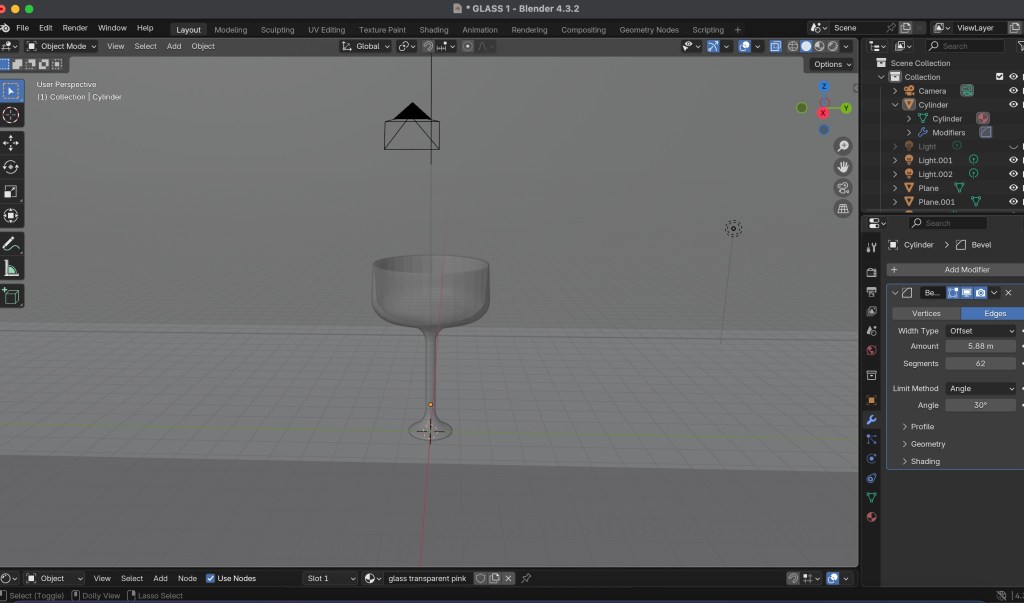The image size is (1024, 603).
Task: Switch to the Shading workspace tab
Action: 433,30
